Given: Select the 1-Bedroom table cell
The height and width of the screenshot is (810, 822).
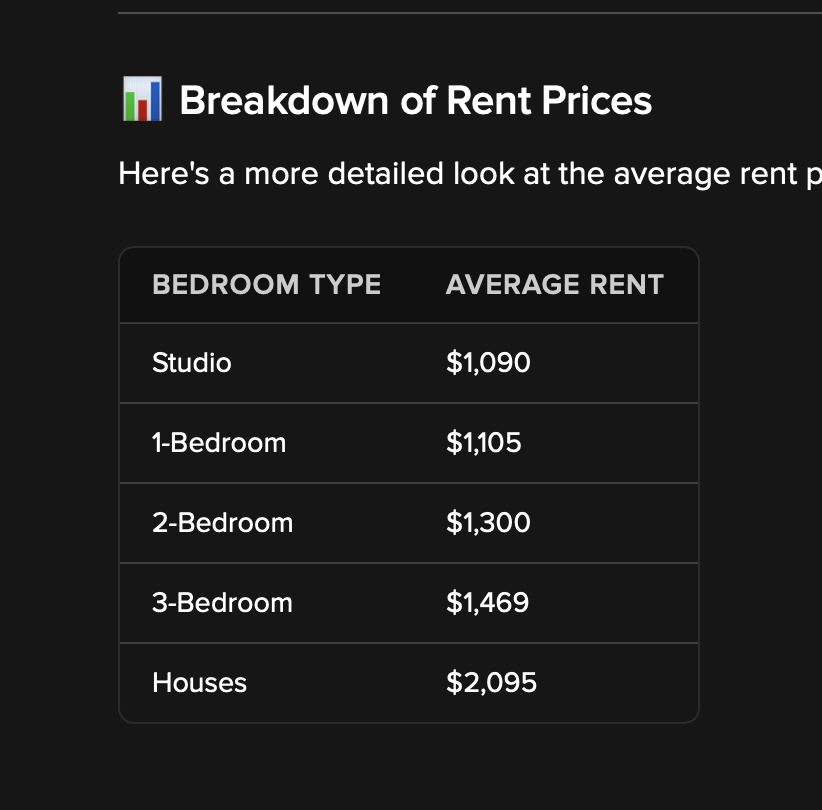Looking at the screenshot, I should 219,443.
